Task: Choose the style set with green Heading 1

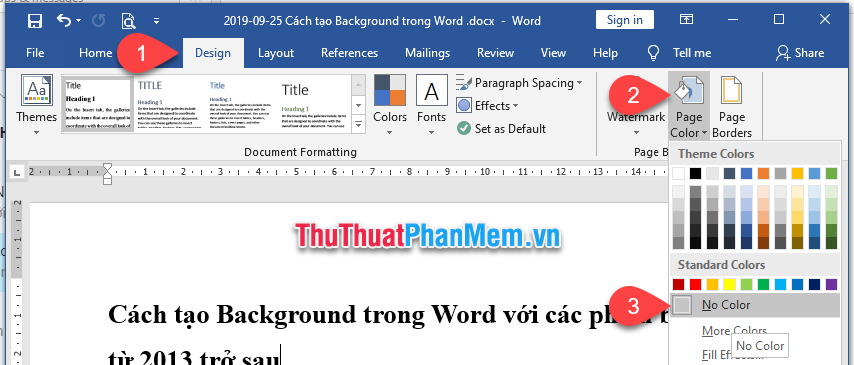Action: click(314, 105)
